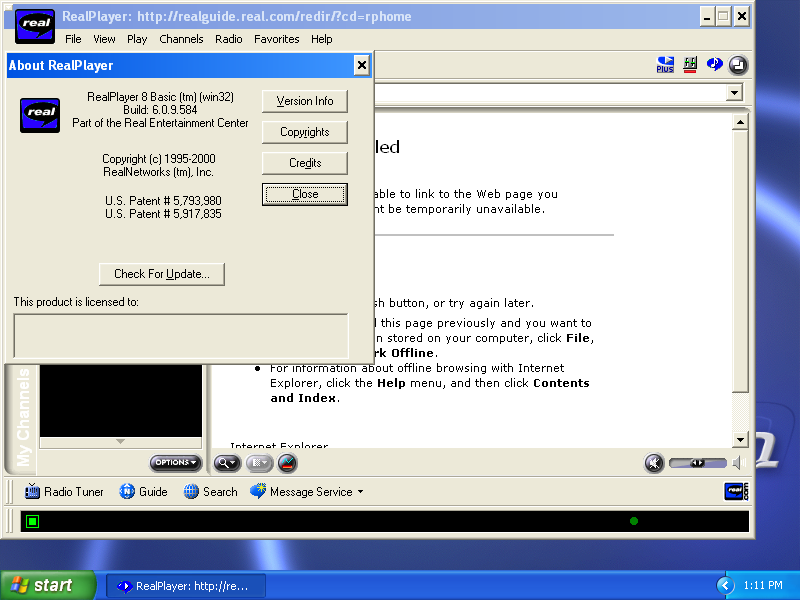Click the real logo in About dialog
Screen dimensions: 800x600
pos(40,115)
